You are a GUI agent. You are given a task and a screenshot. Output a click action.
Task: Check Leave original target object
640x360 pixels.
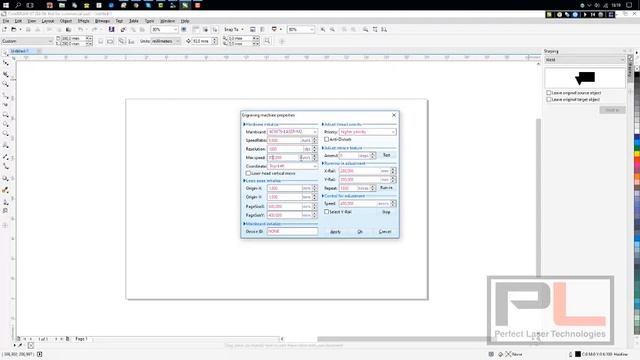point(549,99)
